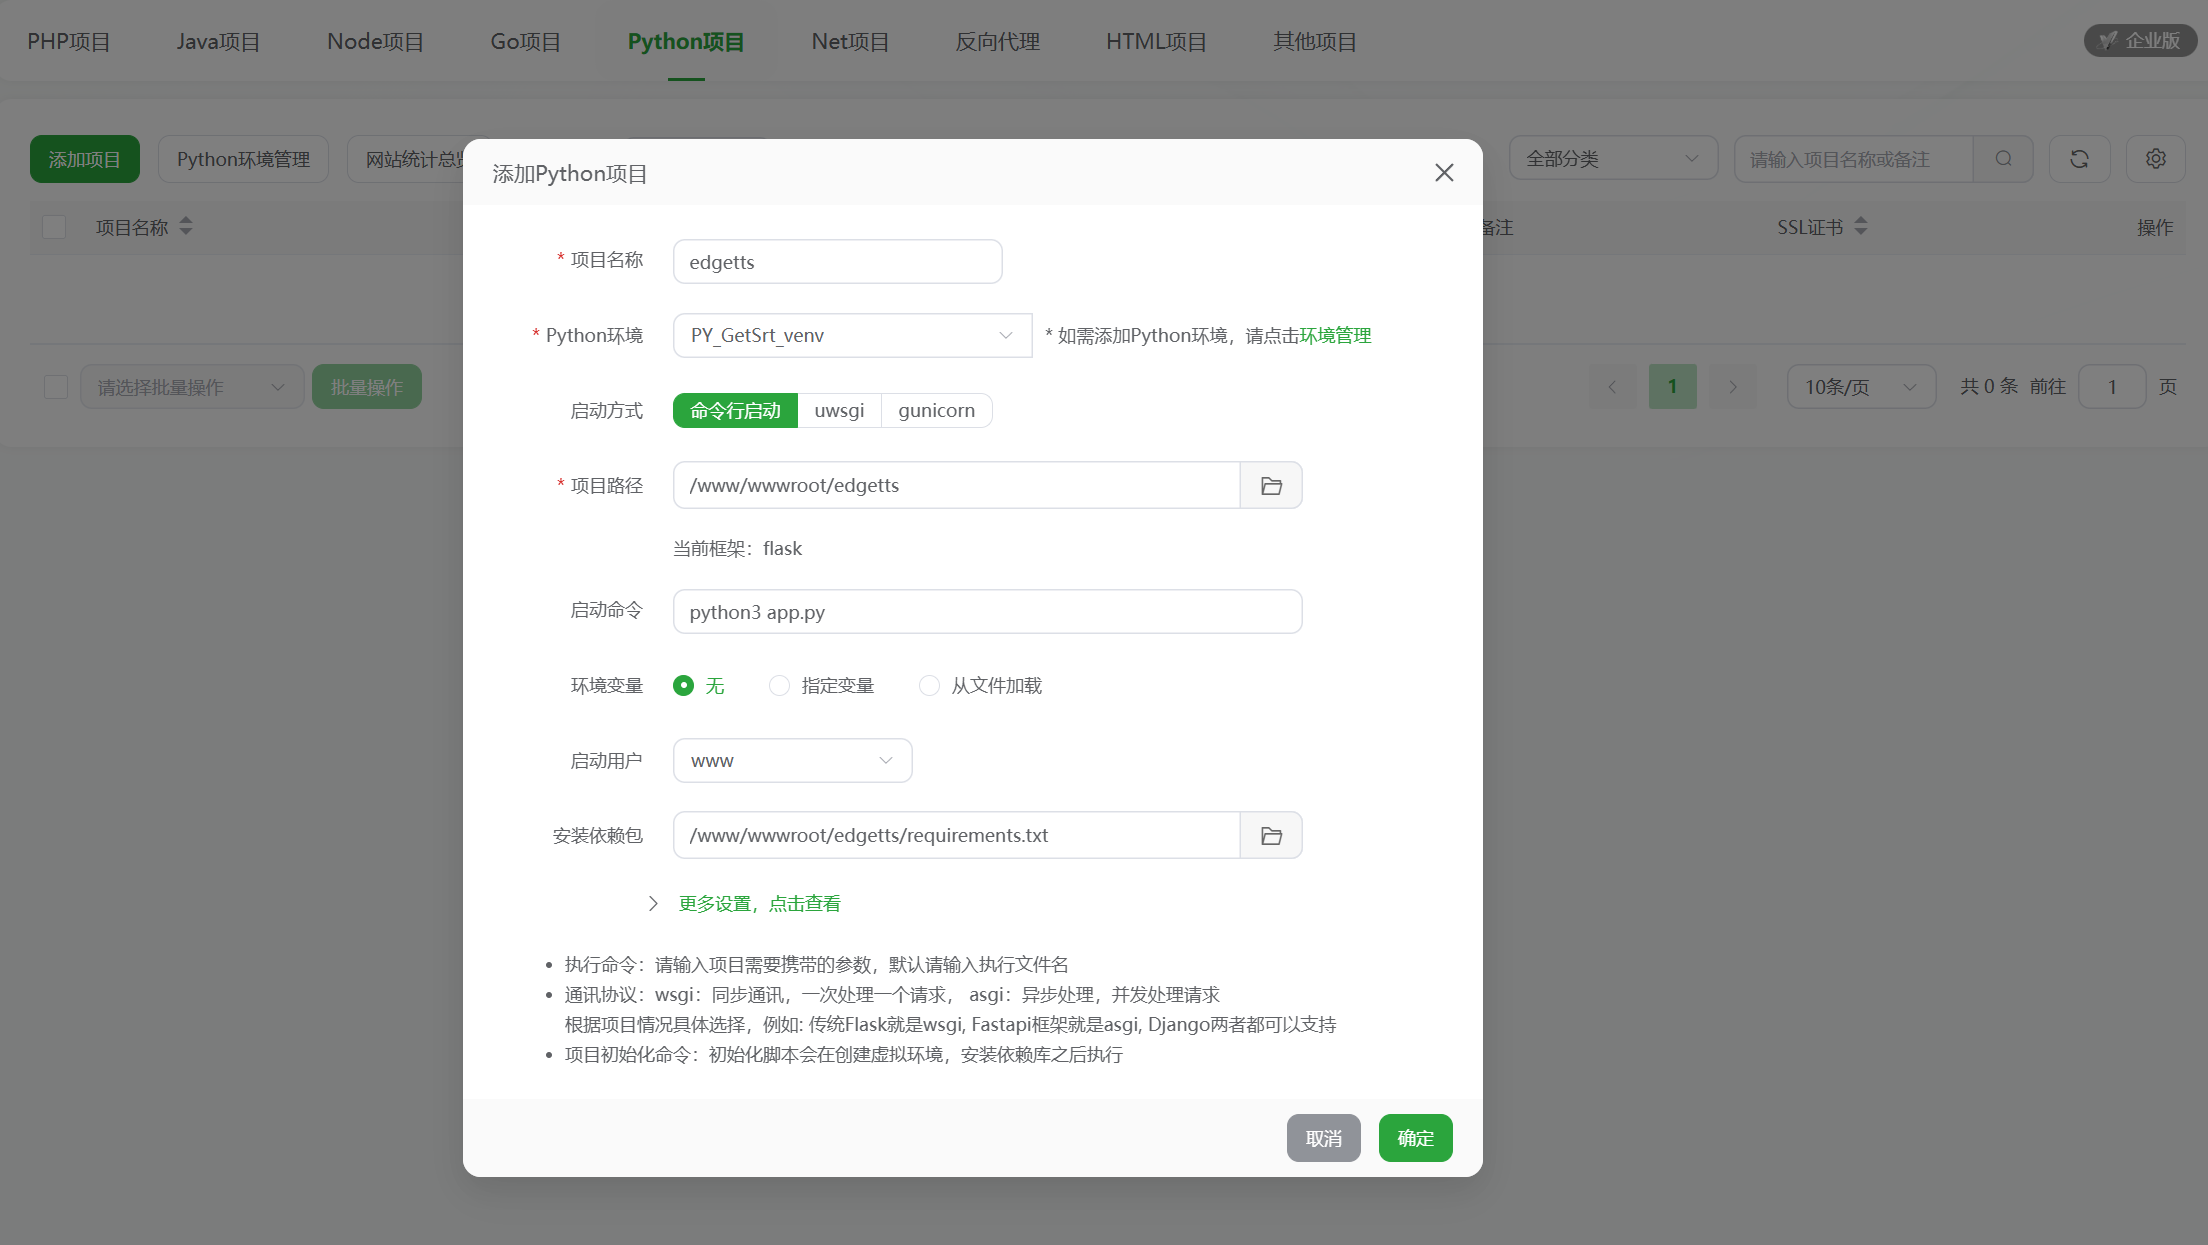The height and width of the screenshot is (1245, 2208).
Task: Browse folders for the 项目路径 field
Action: pos(1271,485)
